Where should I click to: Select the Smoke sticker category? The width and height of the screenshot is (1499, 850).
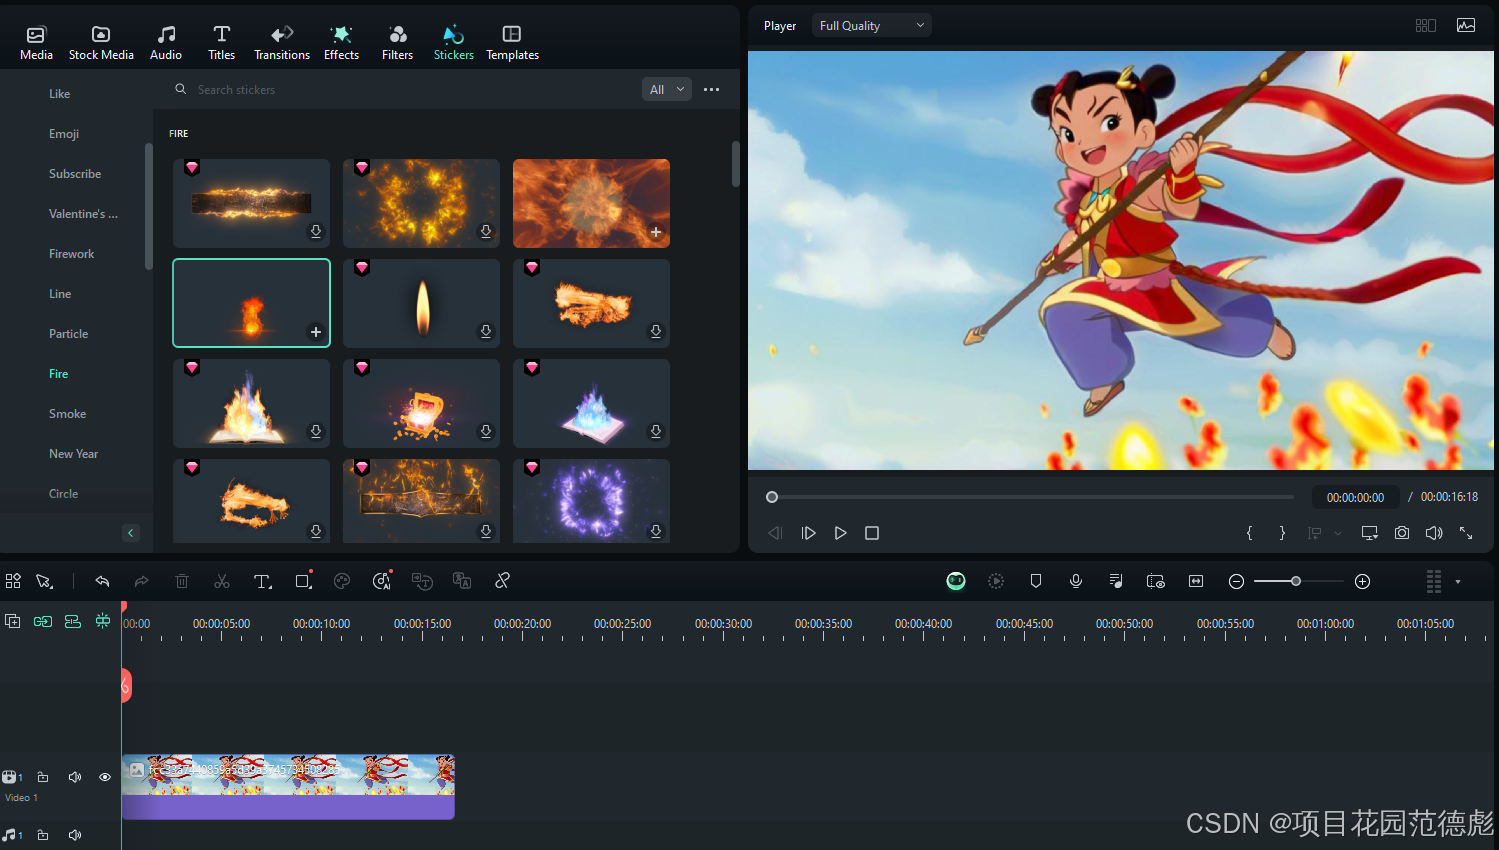coord(67,414)
